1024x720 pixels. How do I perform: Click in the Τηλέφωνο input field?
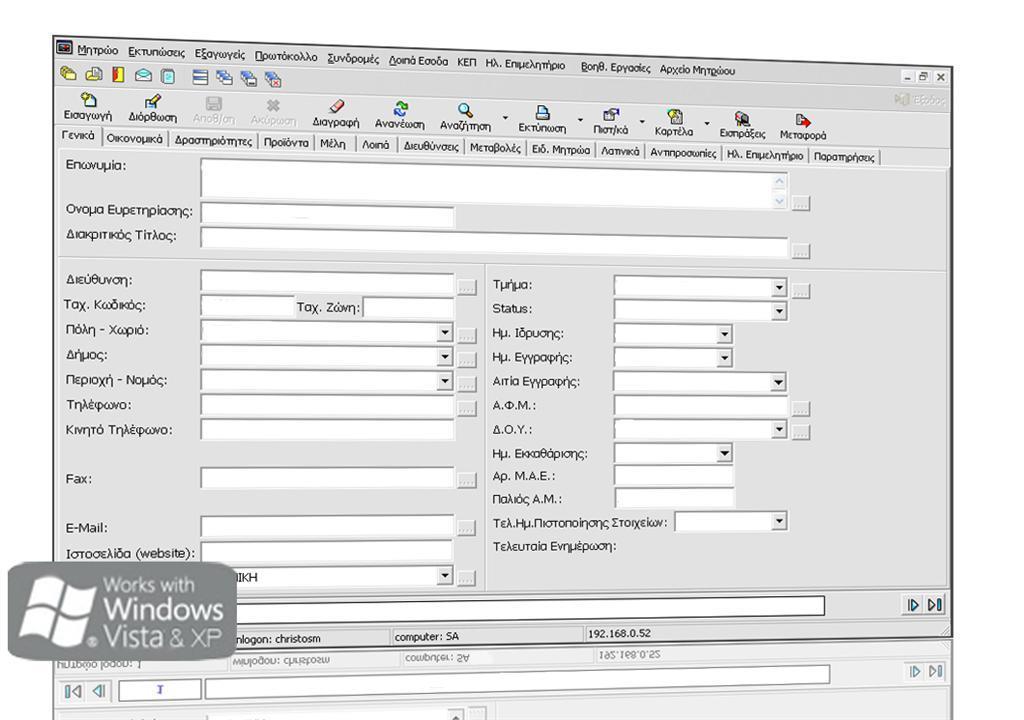[327, 406]
